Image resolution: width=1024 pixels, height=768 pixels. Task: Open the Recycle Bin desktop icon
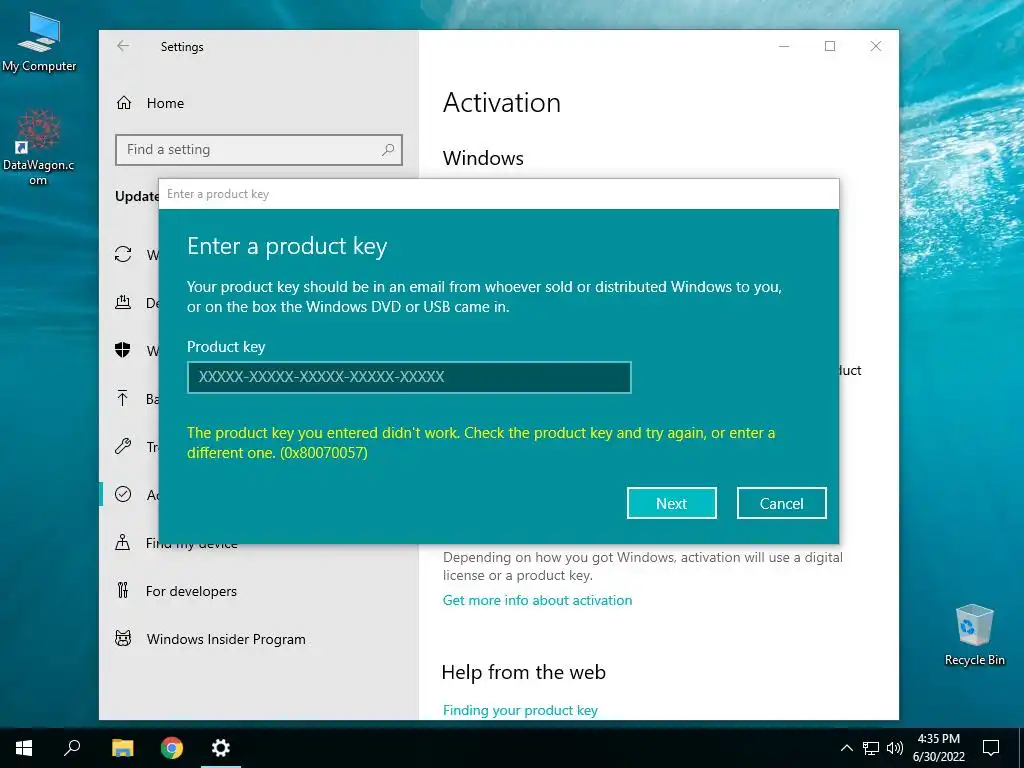tap(974, 635)
